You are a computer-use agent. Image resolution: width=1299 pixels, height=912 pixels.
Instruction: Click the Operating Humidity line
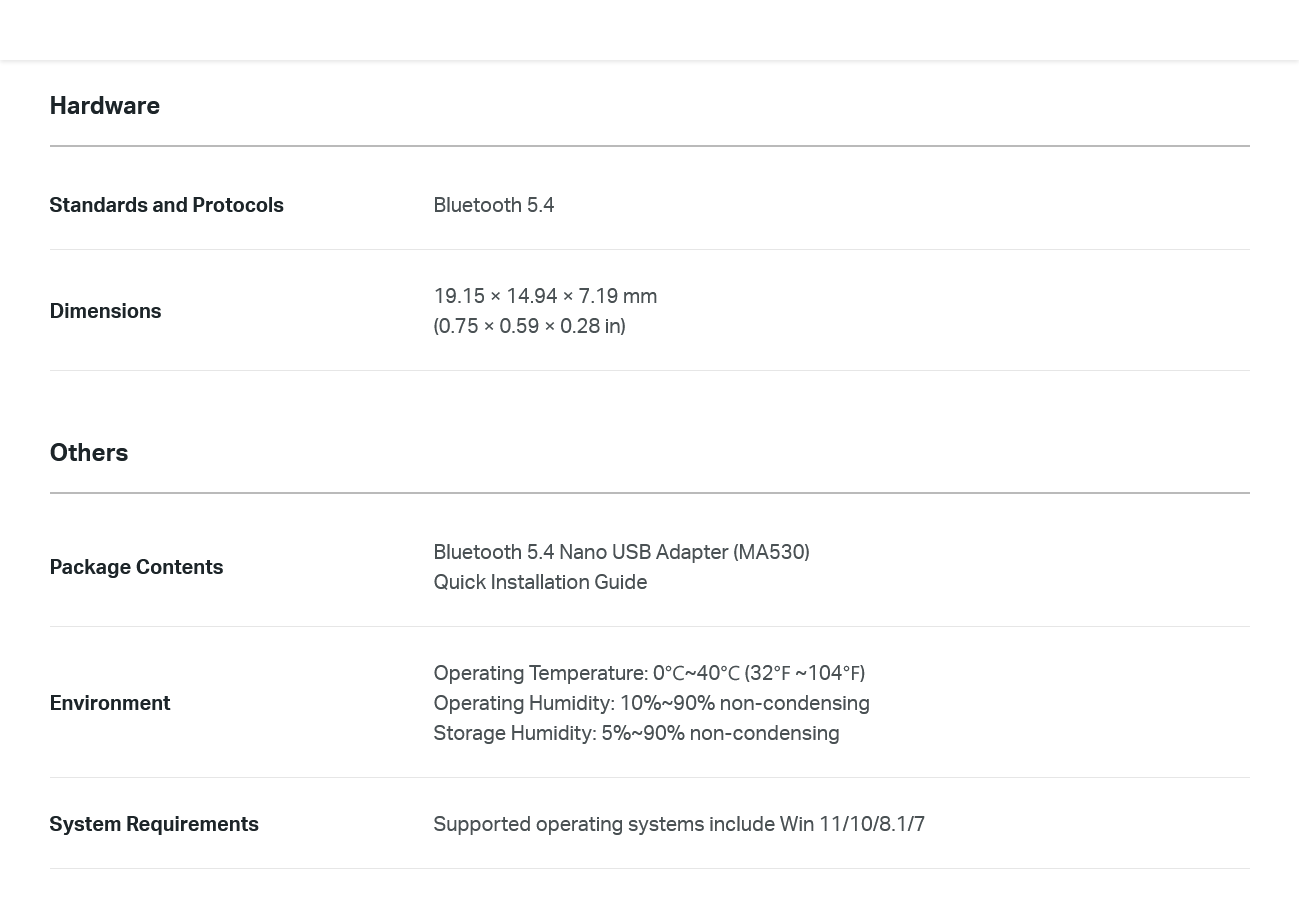pos(651,703)
